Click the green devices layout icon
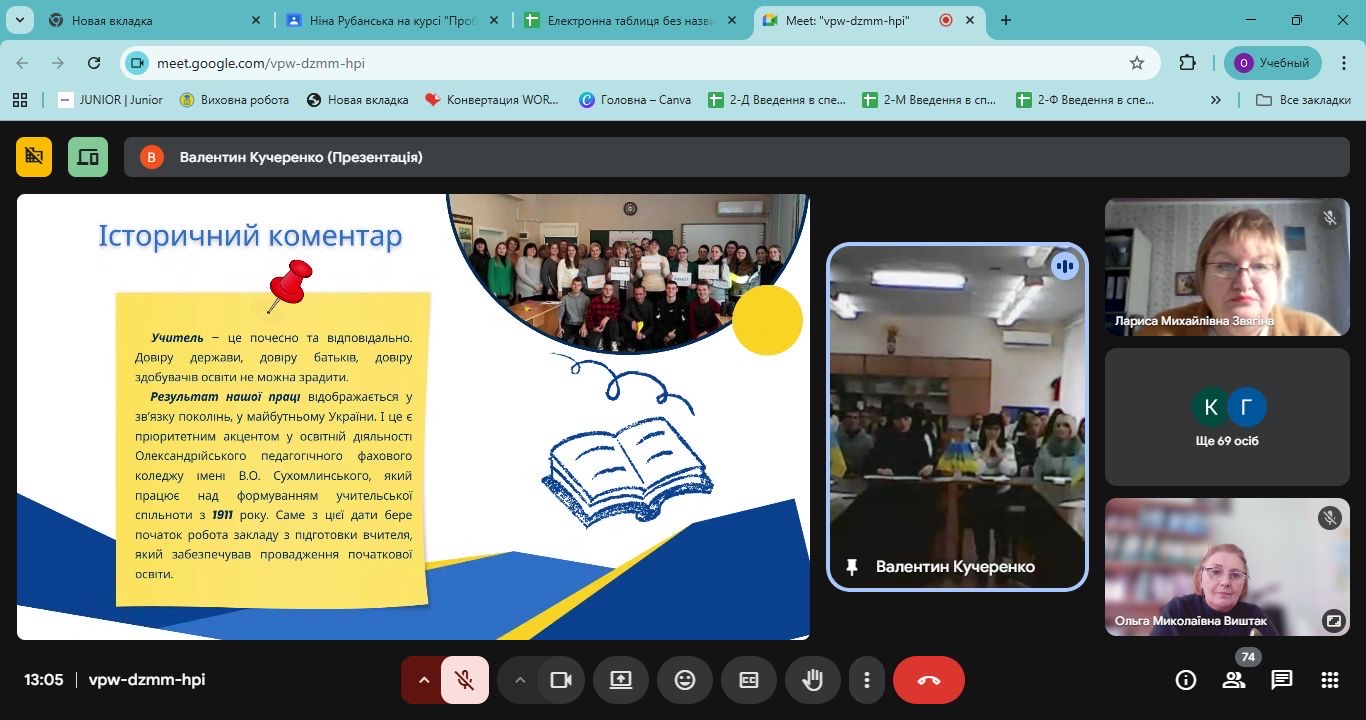The width and height of the screenshot is (1366, 720). [88, 157]
